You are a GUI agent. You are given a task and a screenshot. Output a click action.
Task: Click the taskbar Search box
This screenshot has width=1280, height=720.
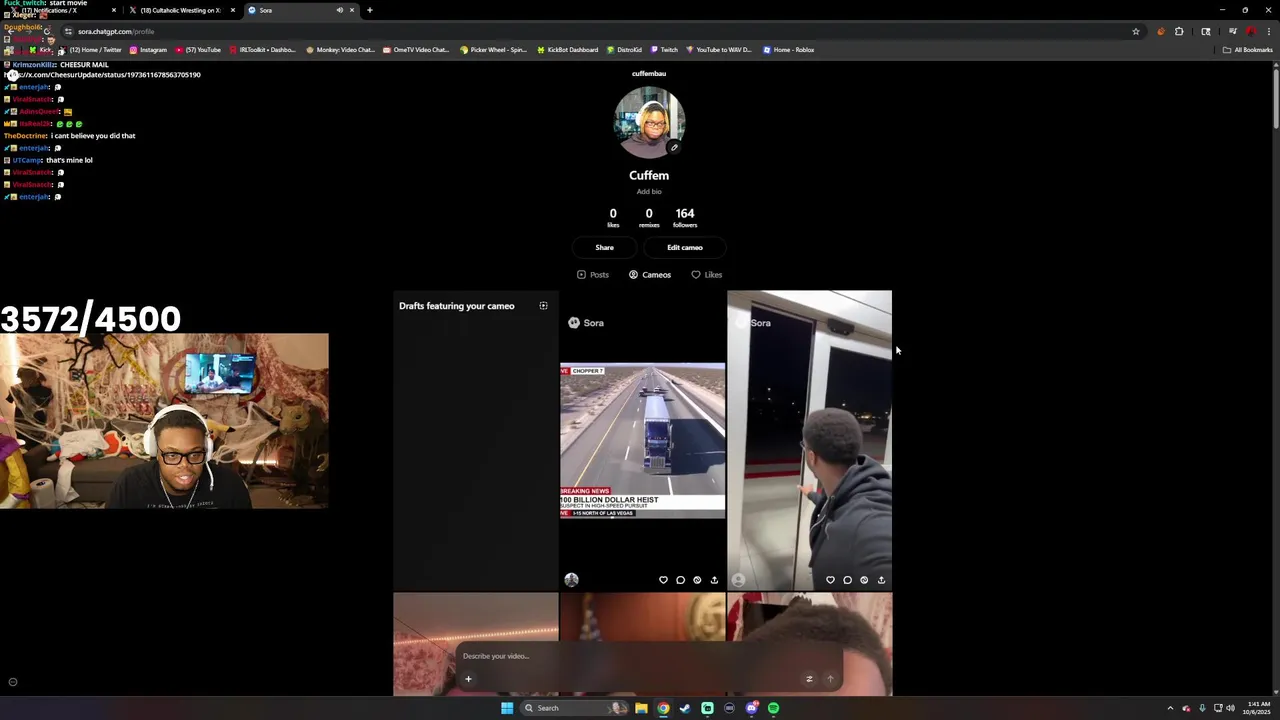574,708
